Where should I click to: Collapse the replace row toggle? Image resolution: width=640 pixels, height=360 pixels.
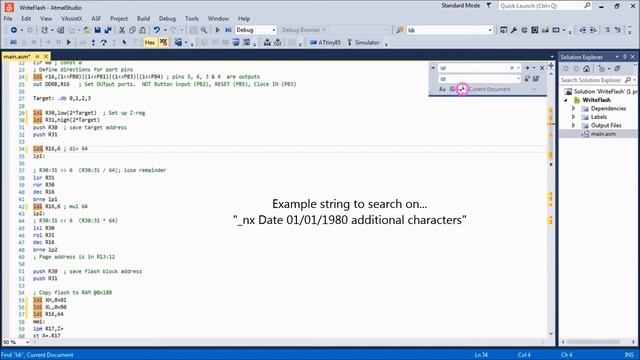click(x=433, y=68)
